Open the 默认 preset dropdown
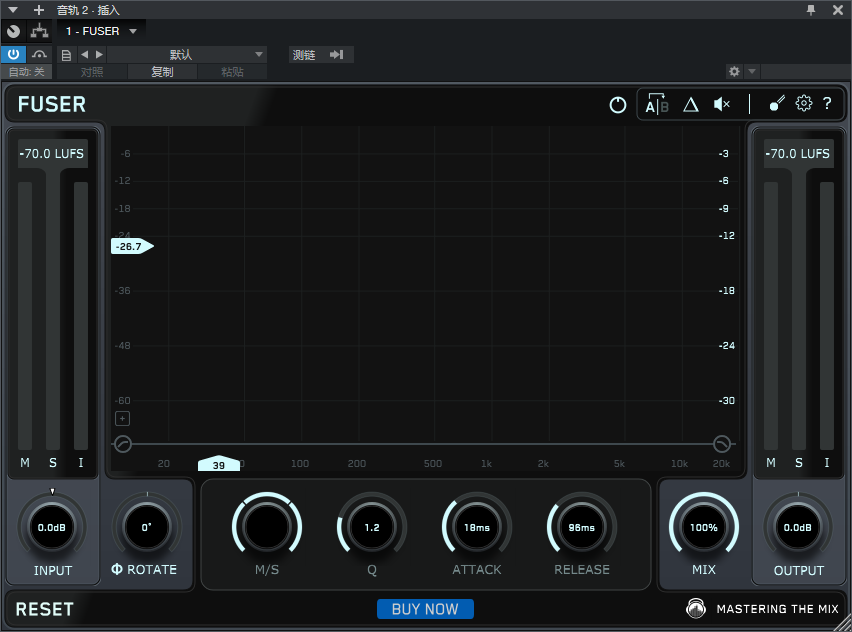Viewport: 852px width, 632px height. [187, 55]
